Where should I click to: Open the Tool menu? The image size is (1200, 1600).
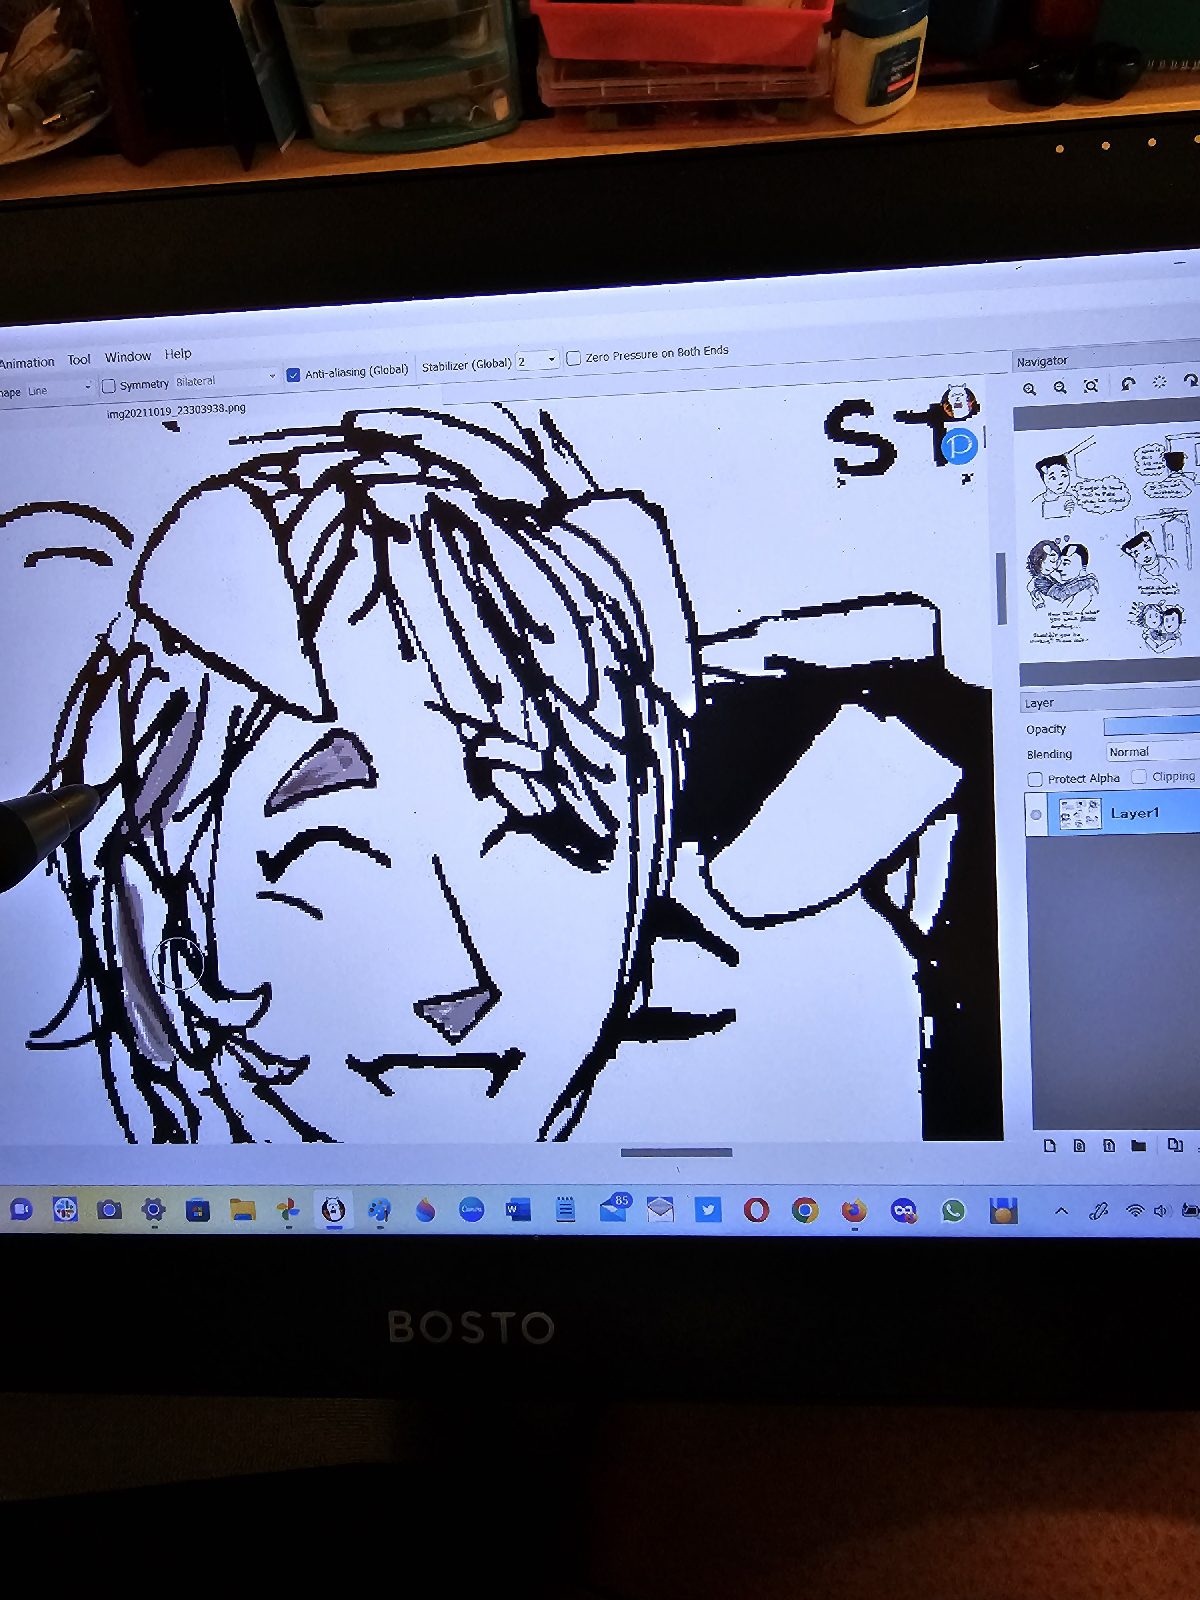point(79,359)
